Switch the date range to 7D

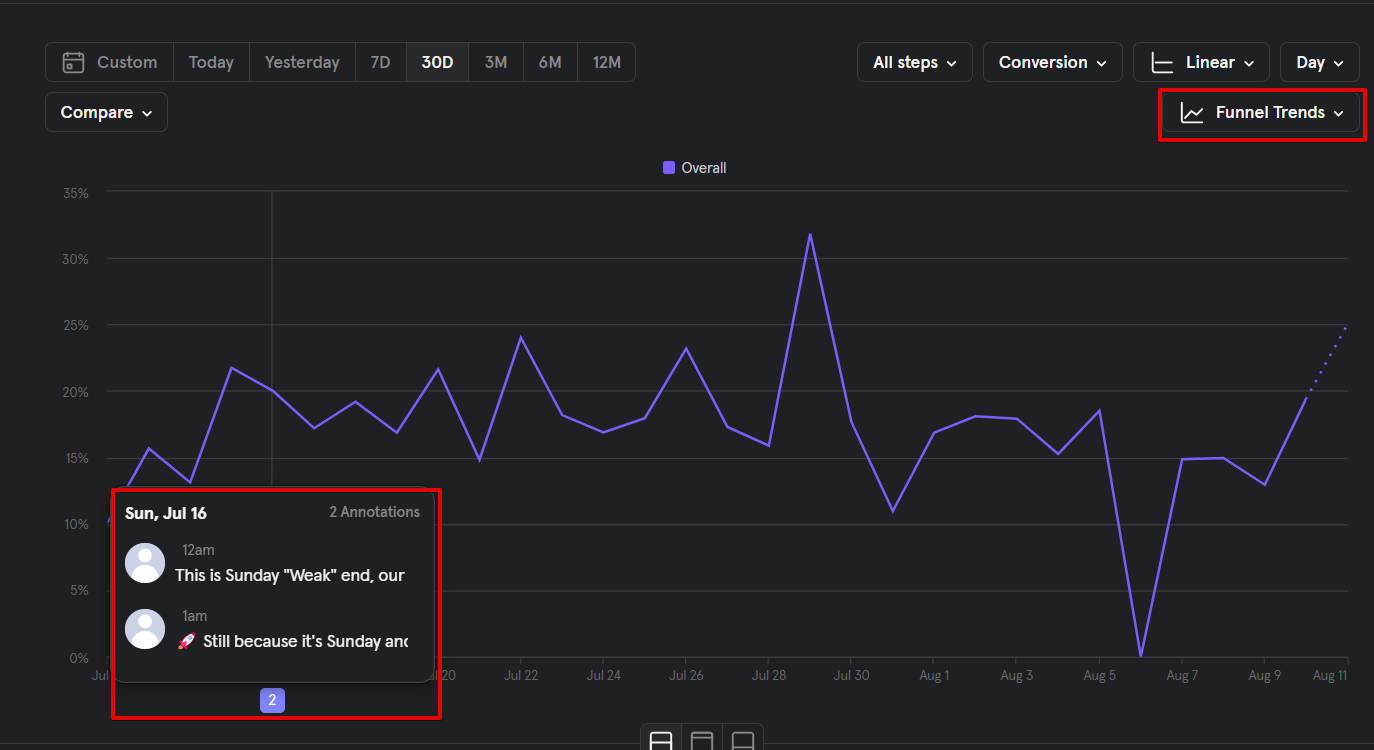point(380,61)
